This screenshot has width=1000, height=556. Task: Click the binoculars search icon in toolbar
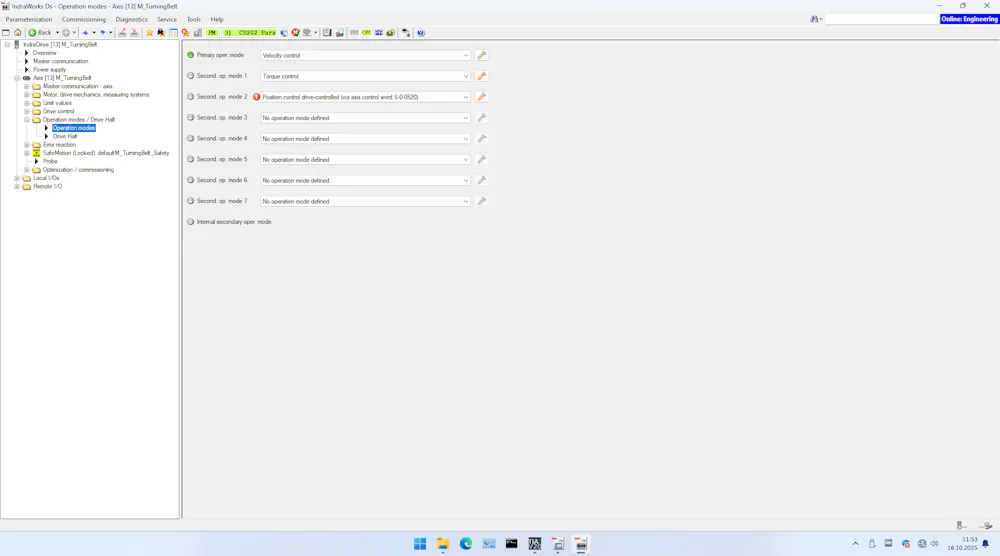point(161,33)
